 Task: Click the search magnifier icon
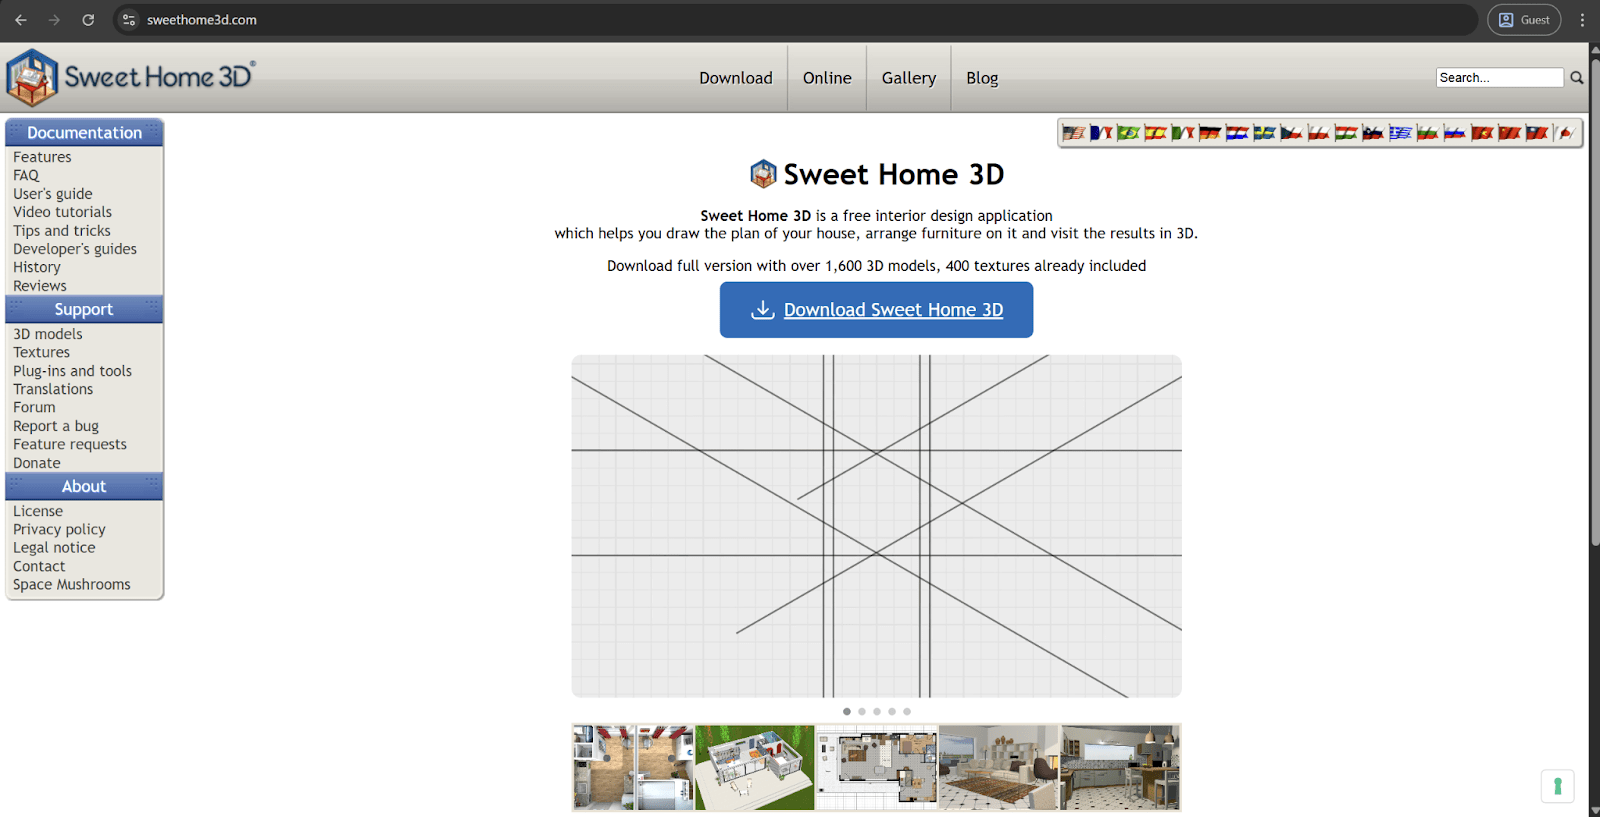coord(1577,78)
